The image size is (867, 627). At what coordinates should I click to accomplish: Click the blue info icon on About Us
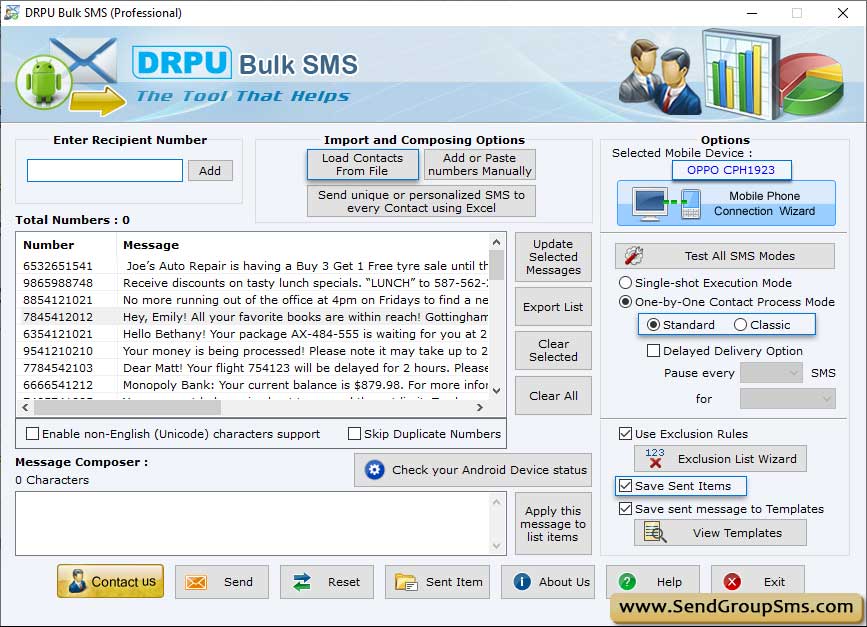(521, 582)
